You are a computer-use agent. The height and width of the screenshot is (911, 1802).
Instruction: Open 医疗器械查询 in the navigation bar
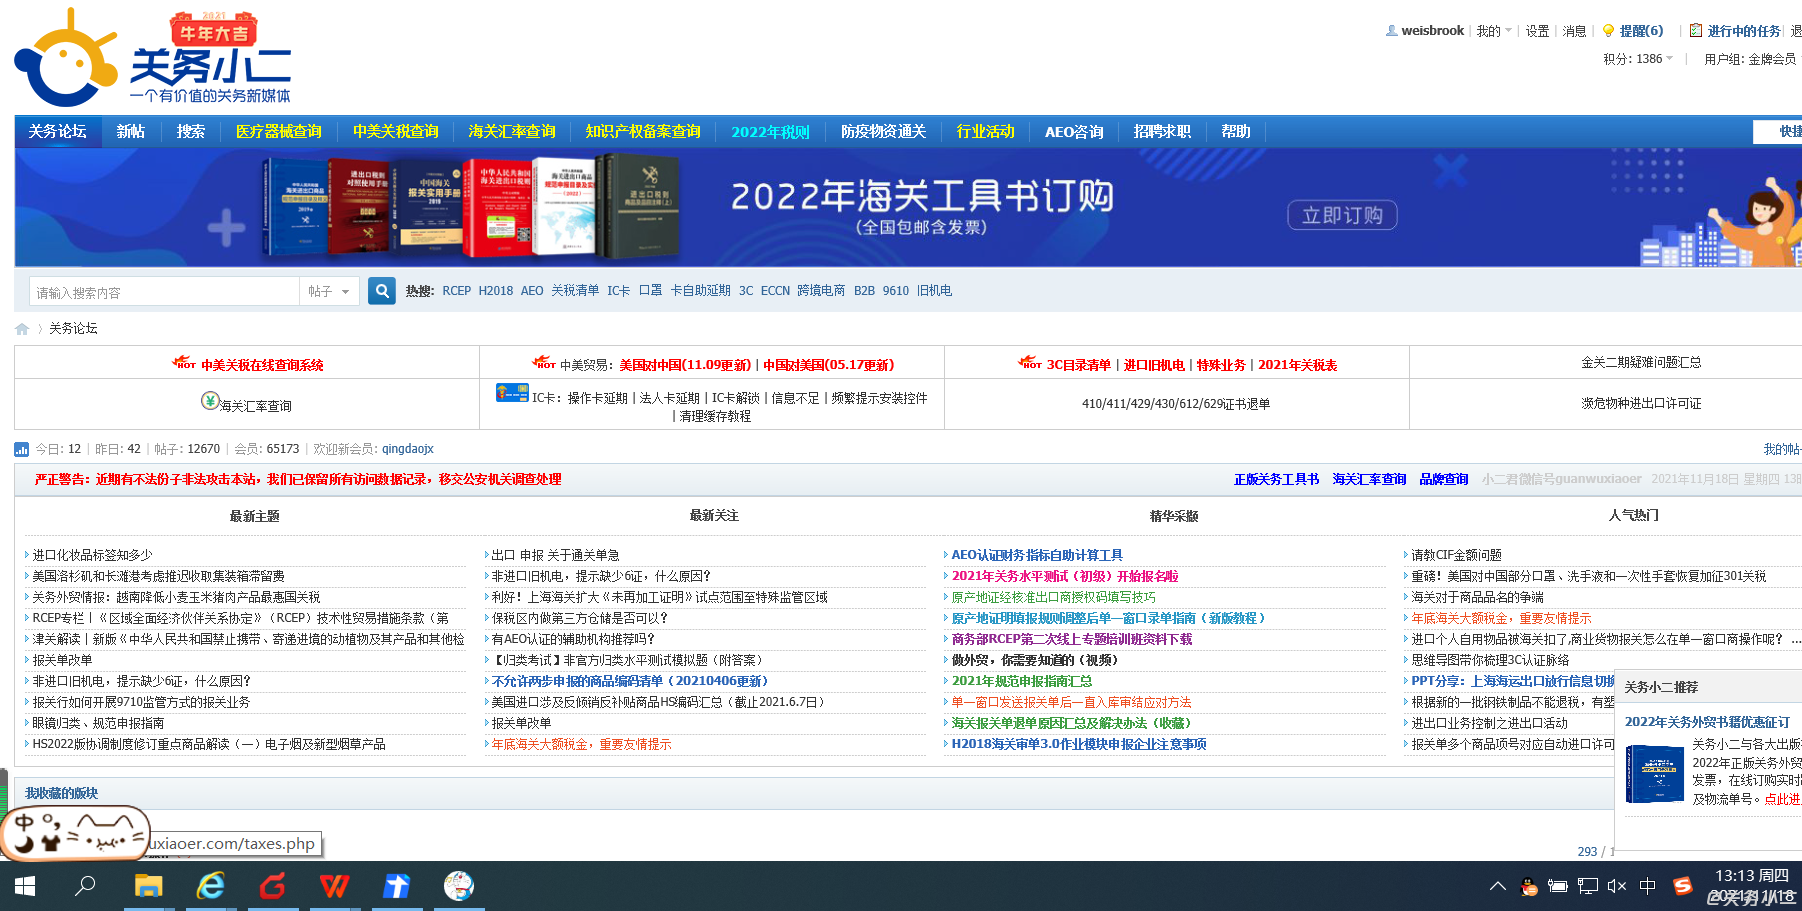279,132
